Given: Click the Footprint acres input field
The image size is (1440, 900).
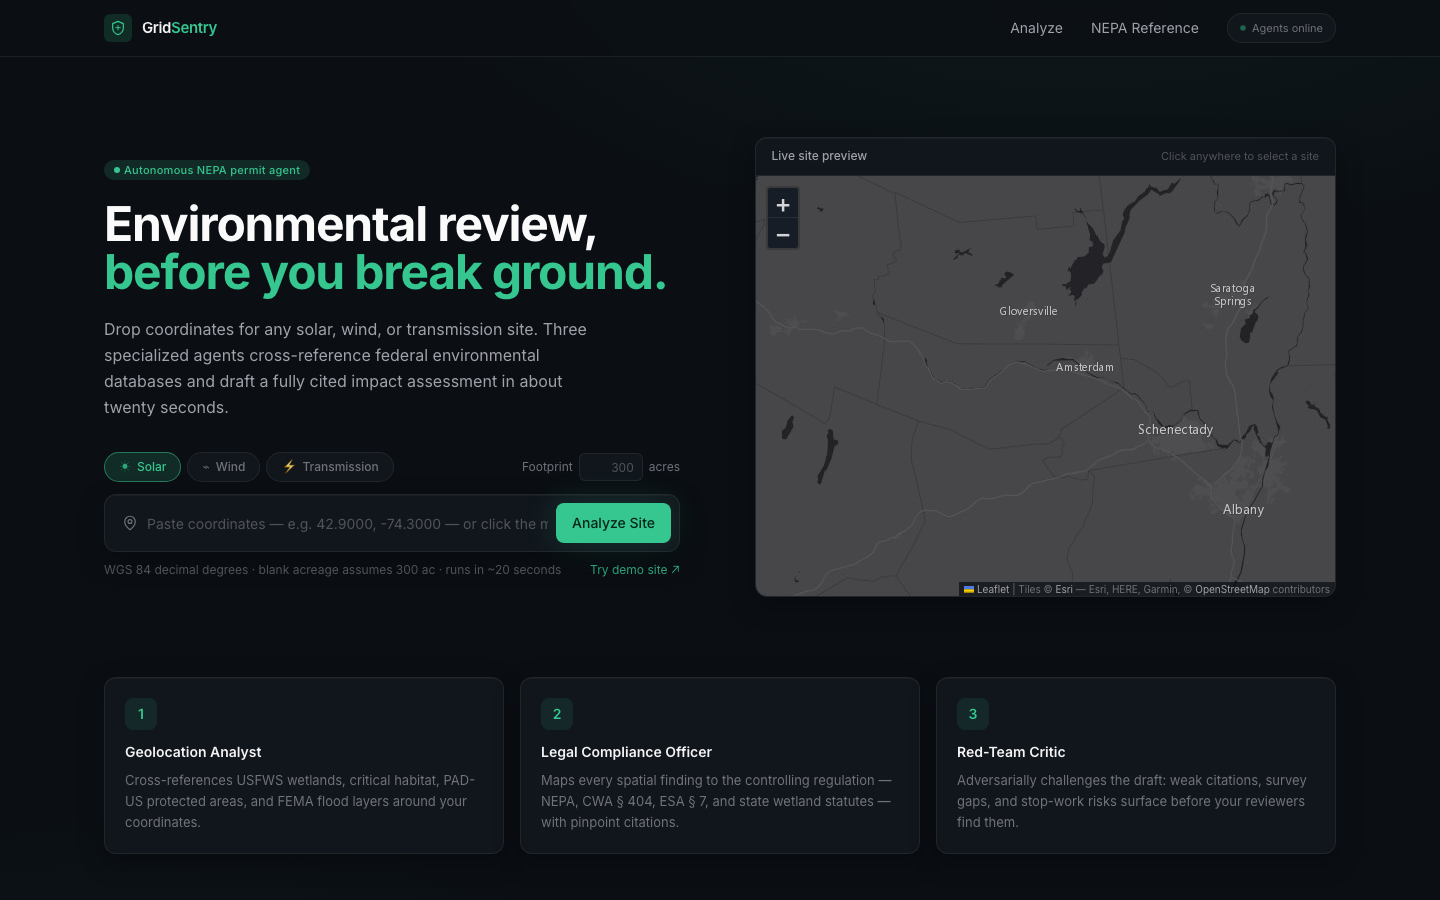Looking at the screenshot, I should click(611, 467).
